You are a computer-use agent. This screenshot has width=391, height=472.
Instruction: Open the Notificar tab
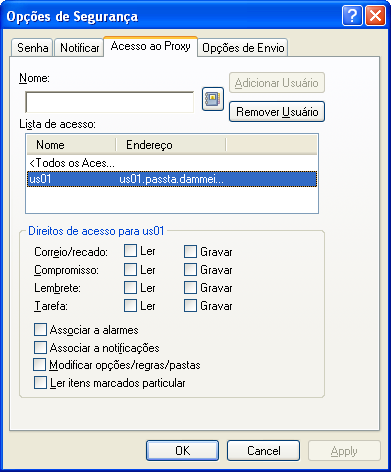pyautogui.click(x=79, y=48)
